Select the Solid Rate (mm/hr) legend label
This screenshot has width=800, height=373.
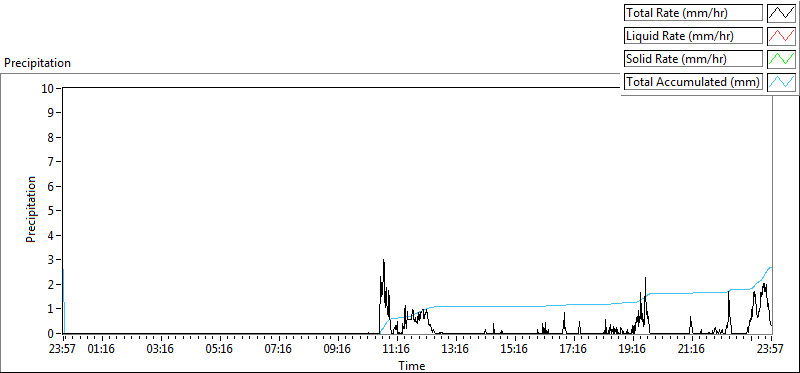[693, 59]
